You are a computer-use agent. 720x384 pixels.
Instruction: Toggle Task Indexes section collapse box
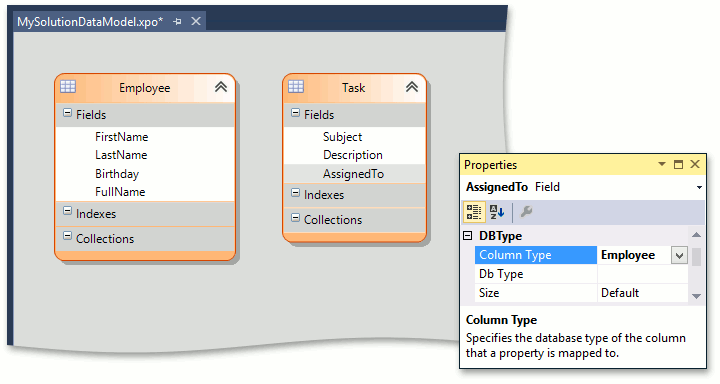(295, 192)
